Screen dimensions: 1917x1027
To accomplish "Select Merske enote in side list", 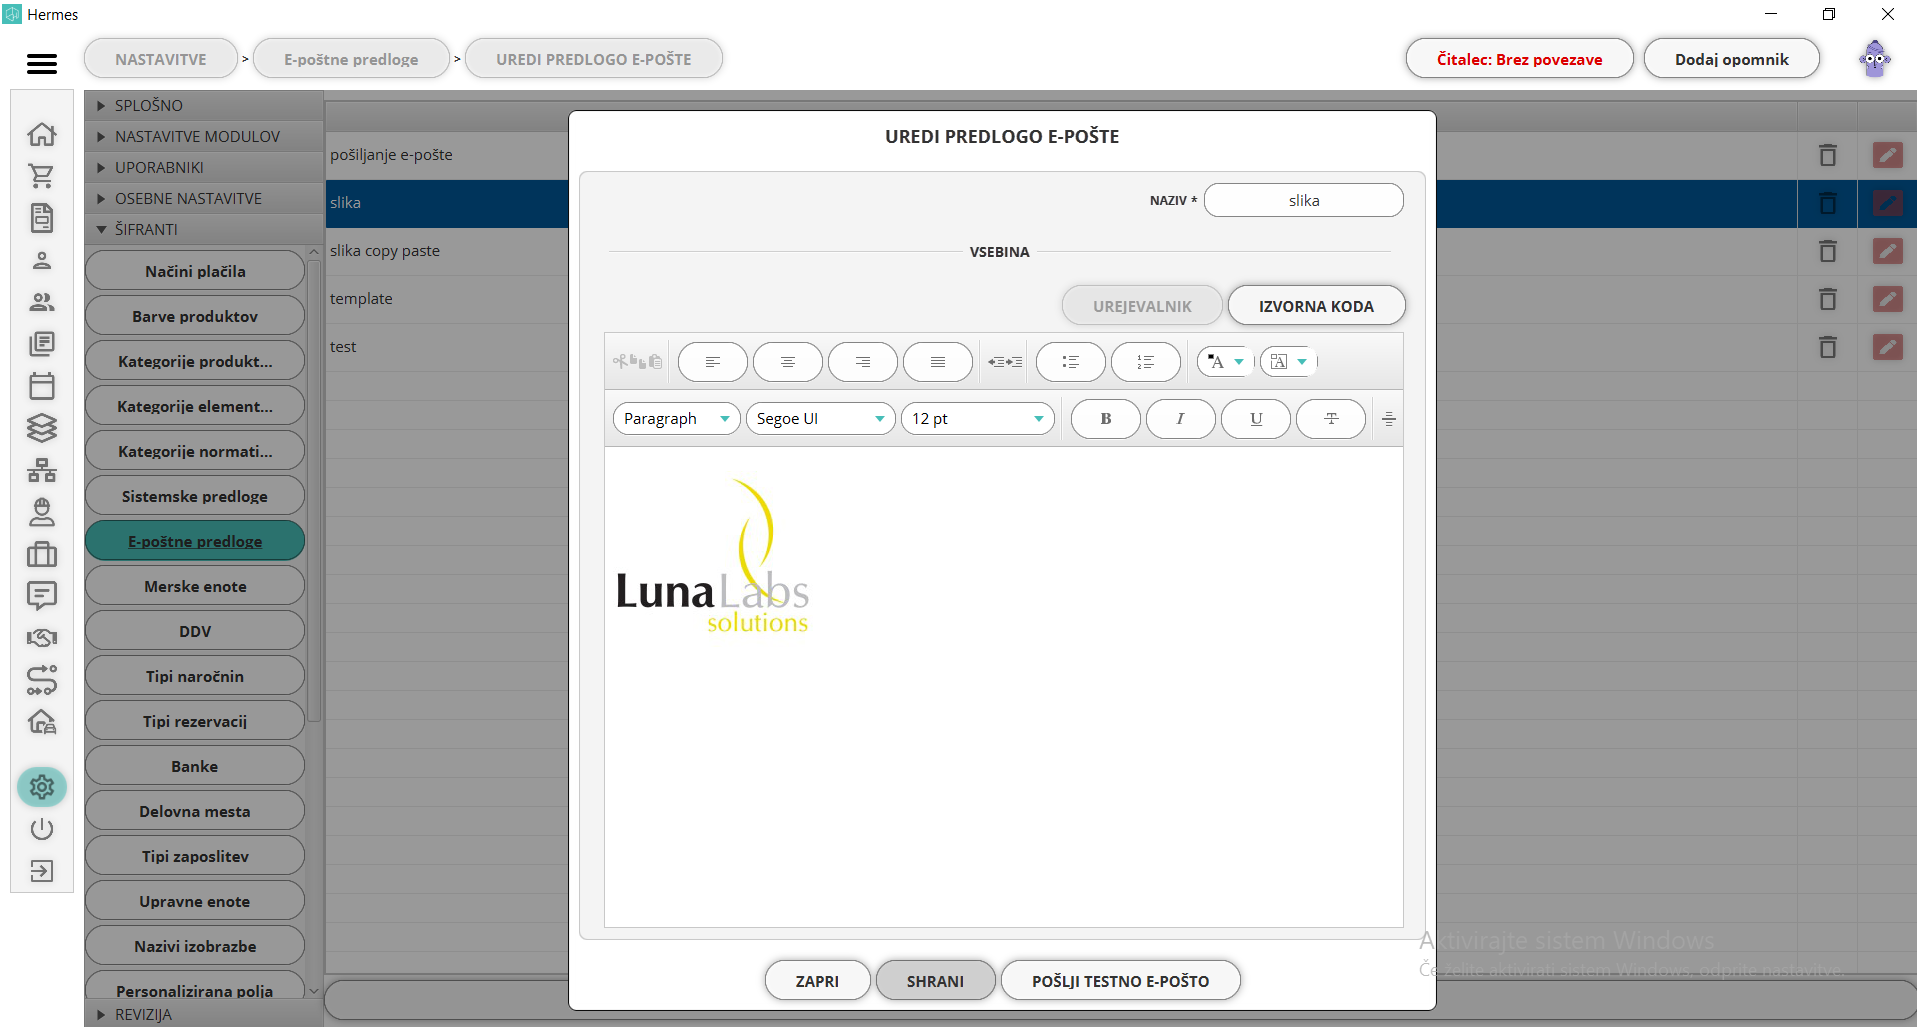I will click(195, 586).
